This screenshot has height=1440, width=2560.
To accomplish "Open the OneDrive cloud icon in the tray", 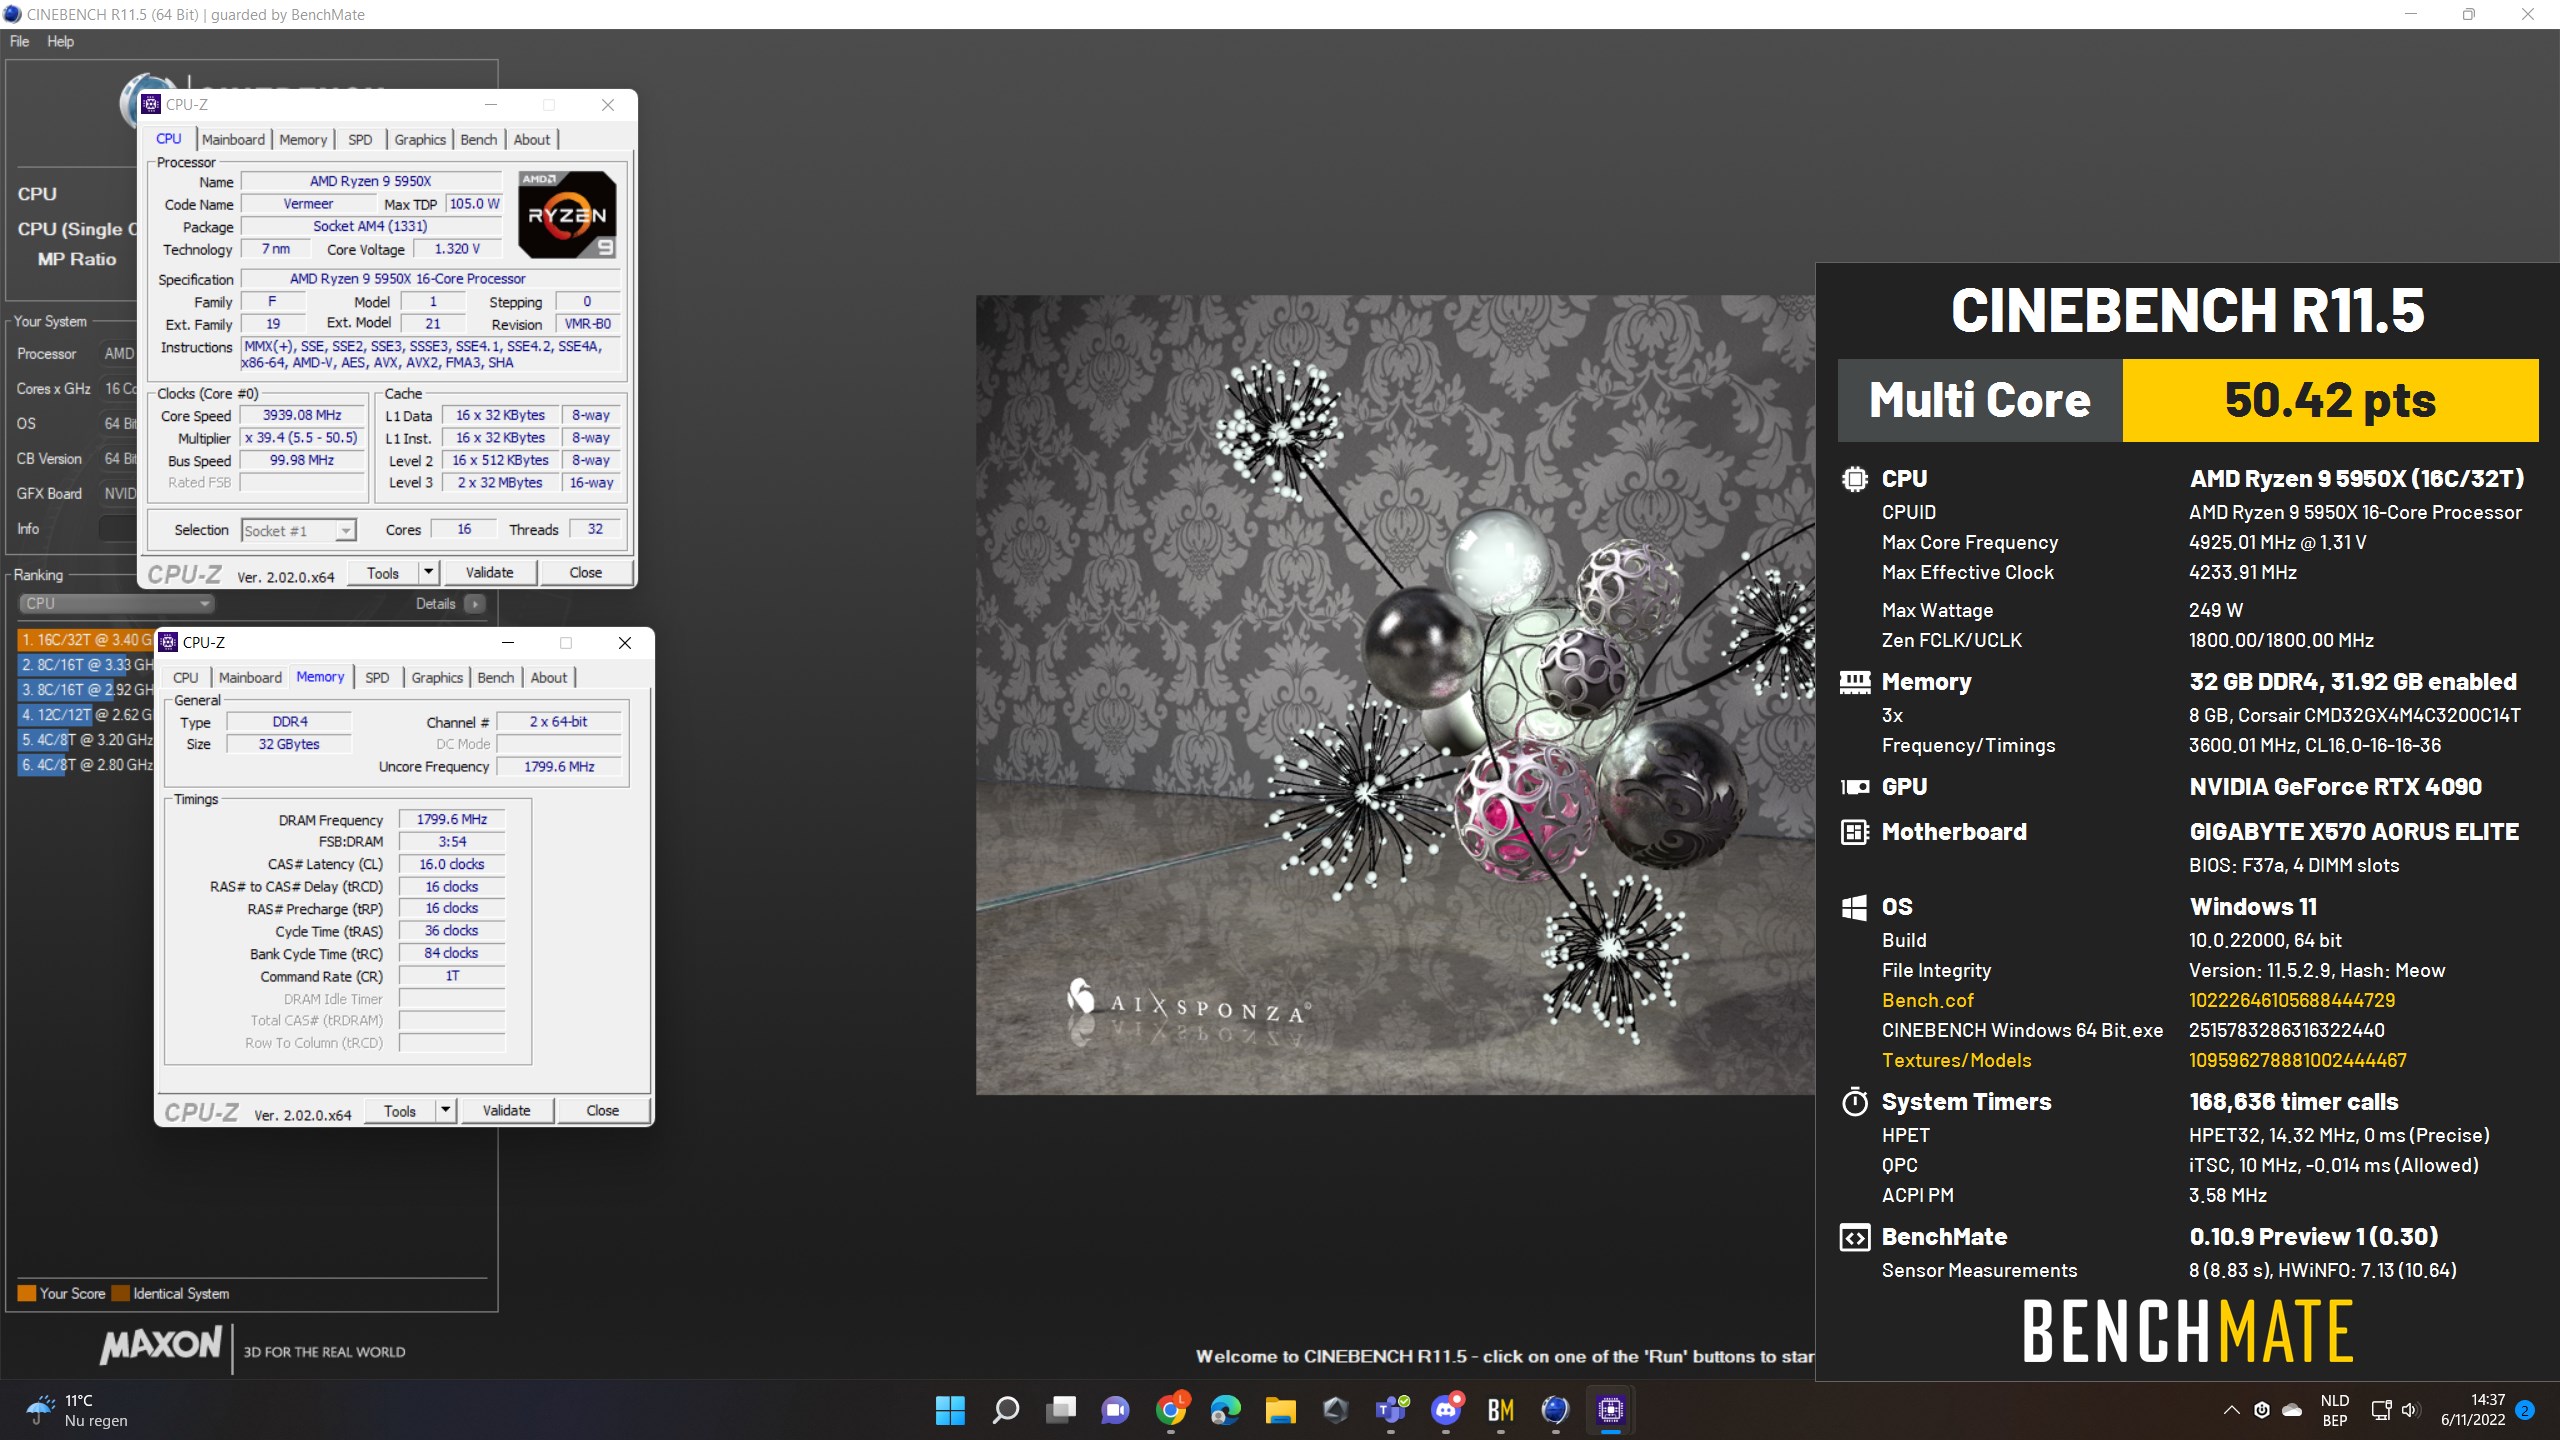I will 2292,1410.
